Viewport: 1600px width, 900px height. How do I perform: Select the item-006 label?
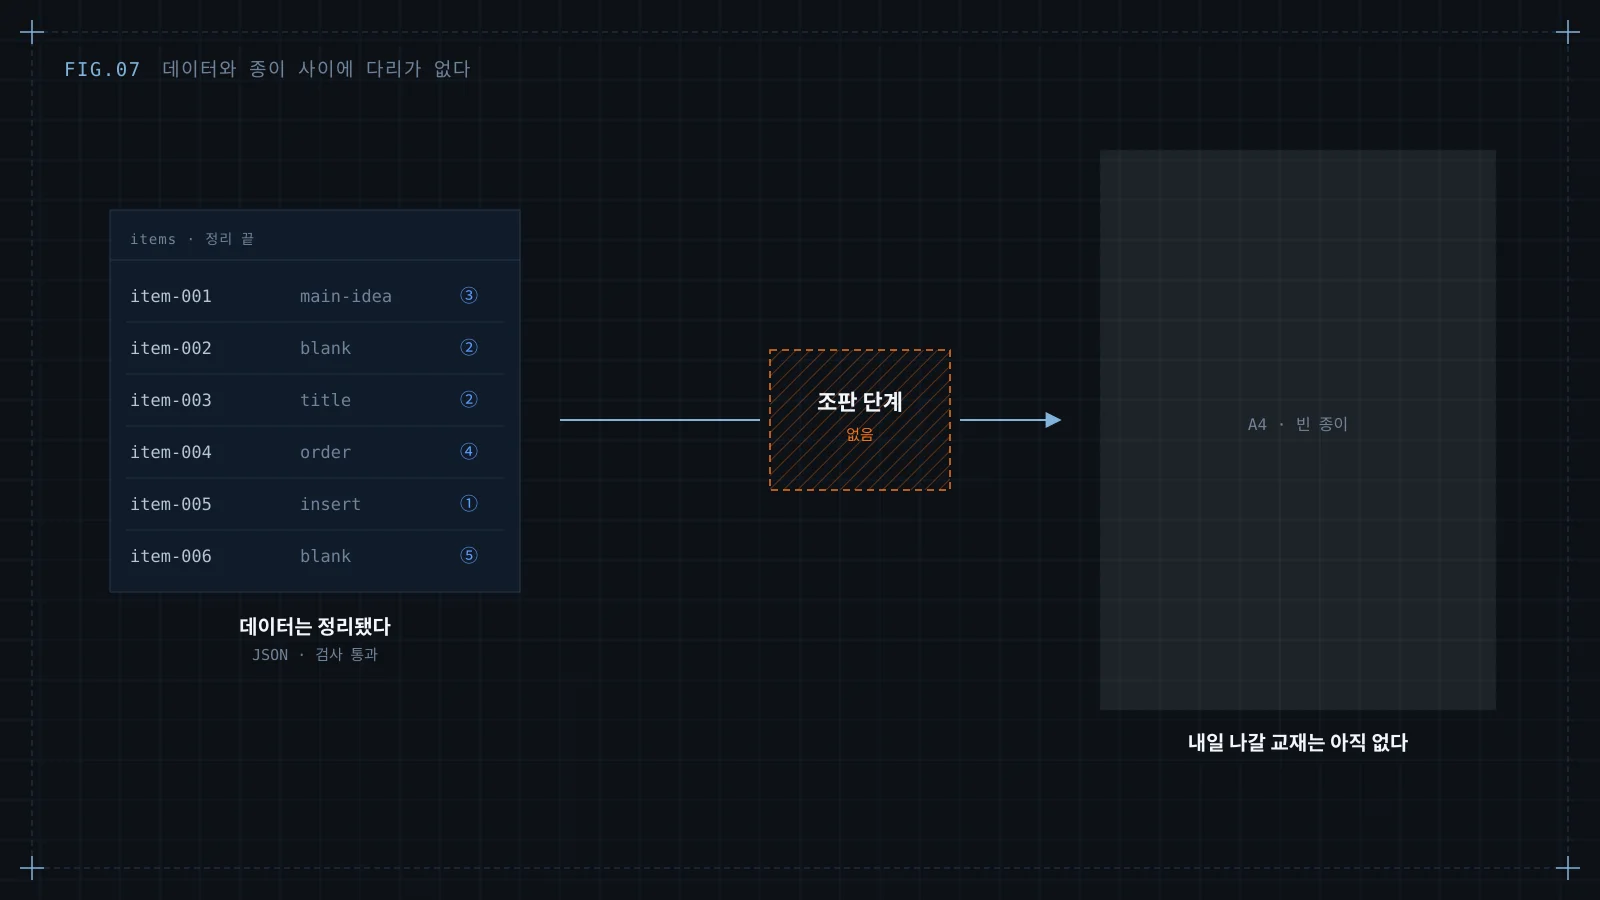[x=171, y=556]
